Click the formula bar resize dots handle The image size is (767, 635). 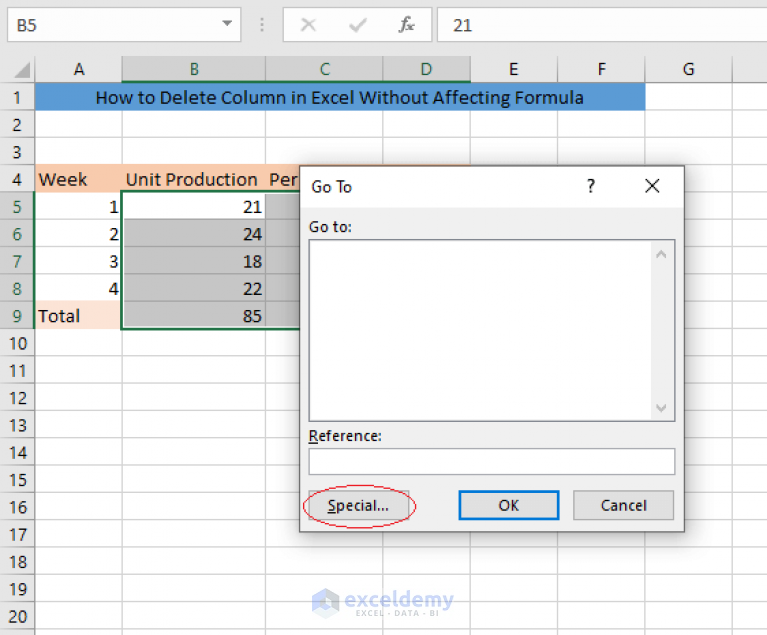[x=262, y=24]
